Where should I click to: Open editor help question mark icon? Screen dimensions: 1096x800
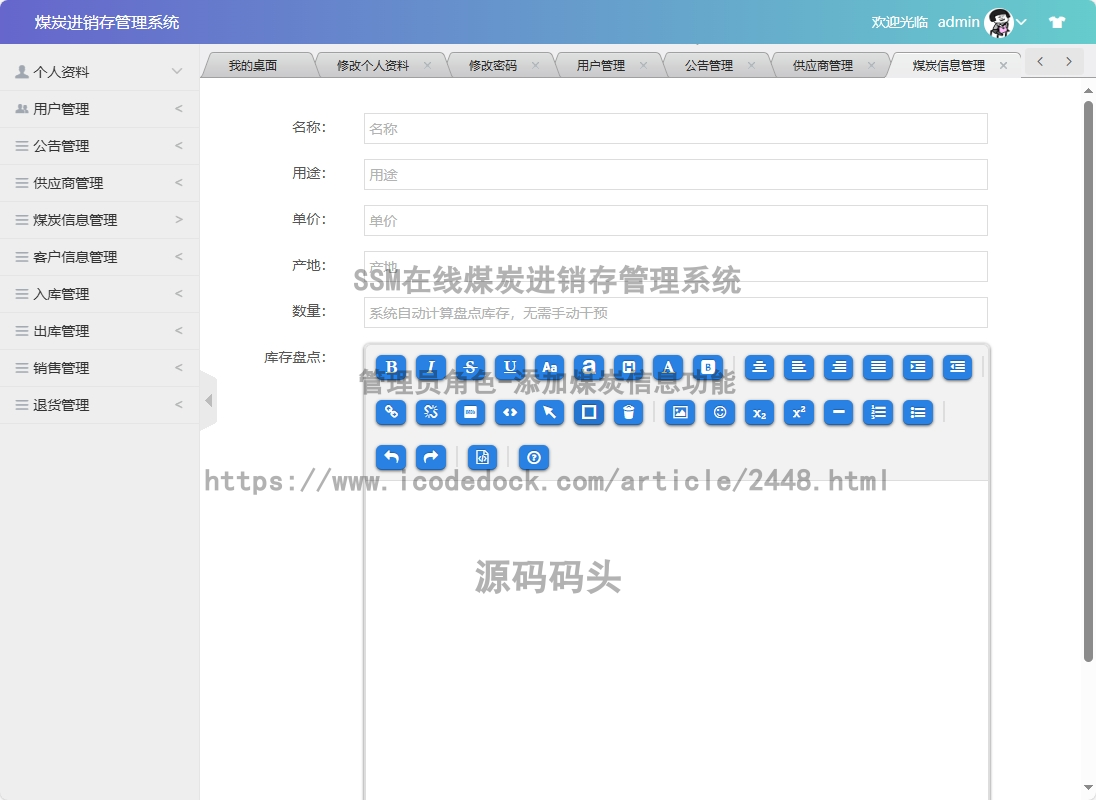tap(534, 457)
